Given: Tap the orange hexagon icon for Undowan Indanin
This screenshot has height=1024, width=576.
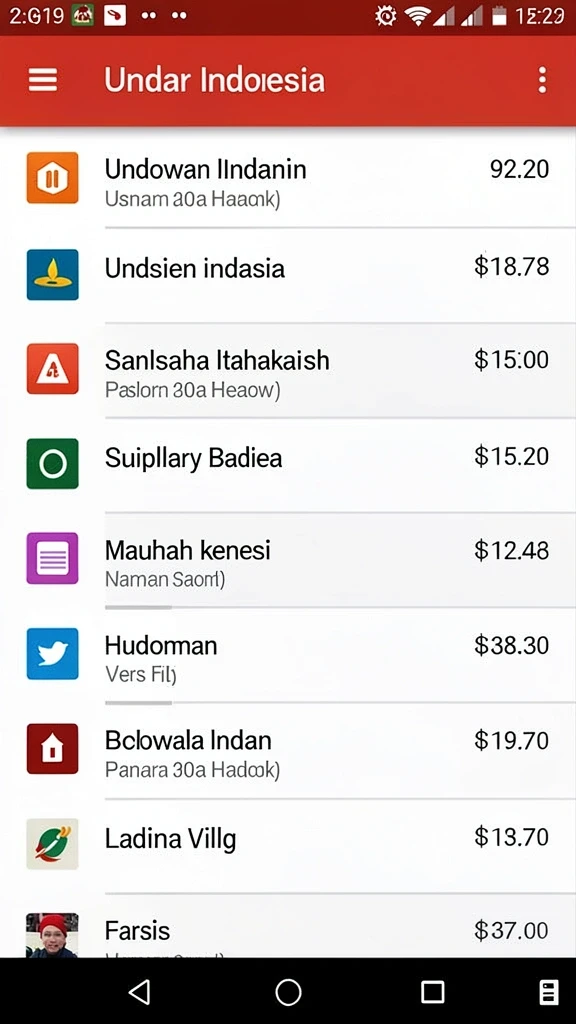Looking at the screenshot, I should [52, 178].
